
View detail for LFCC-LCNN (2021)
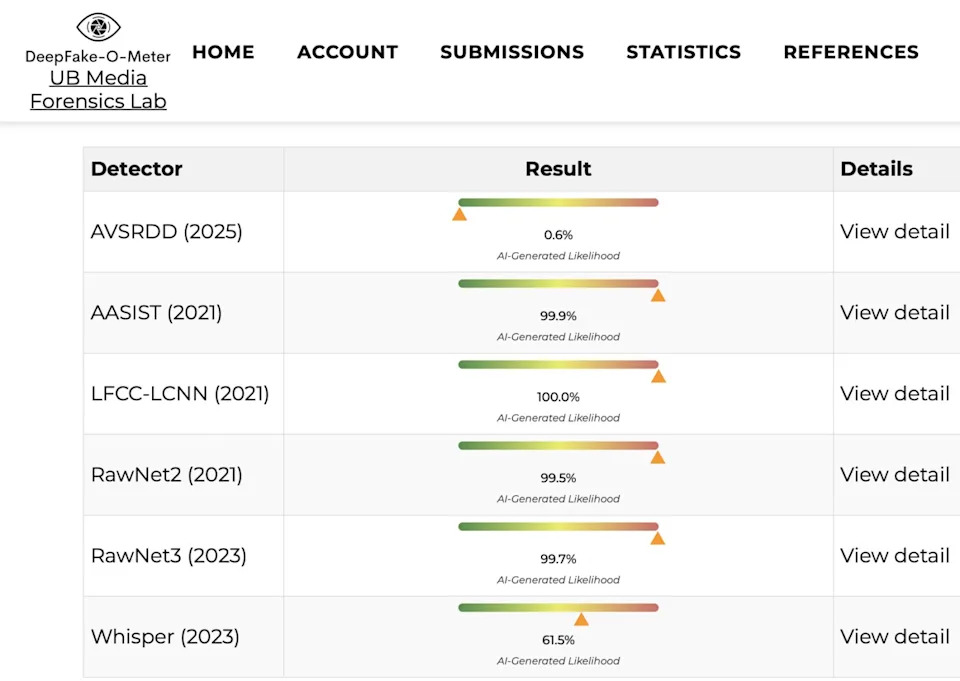pyautogui.click(x=894, y=393)
